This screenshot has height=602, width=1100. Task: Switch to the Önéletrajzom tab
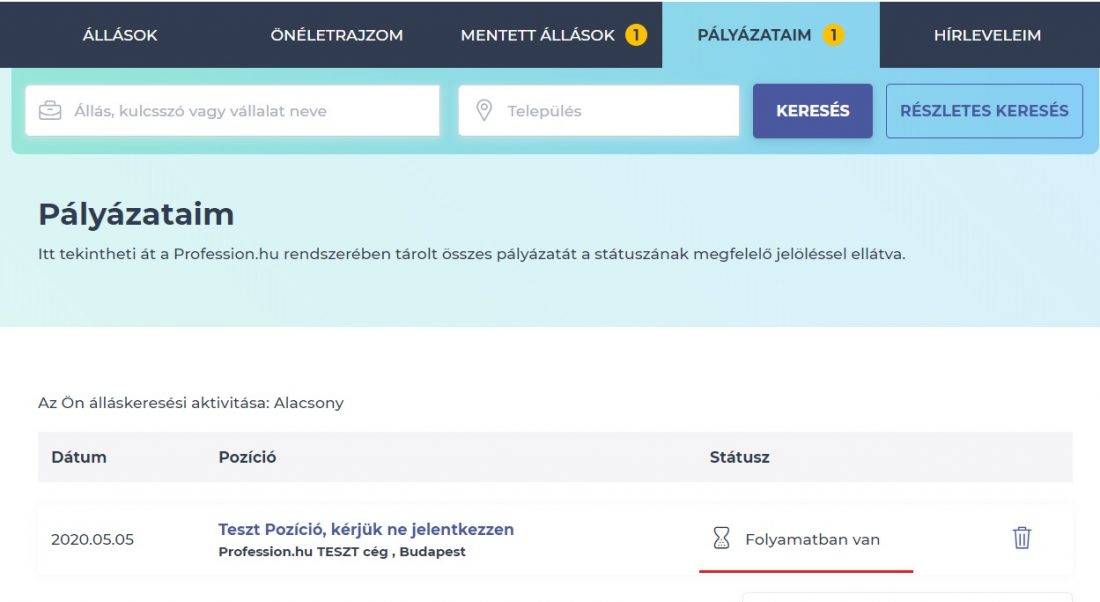click(x=336, y=35)
